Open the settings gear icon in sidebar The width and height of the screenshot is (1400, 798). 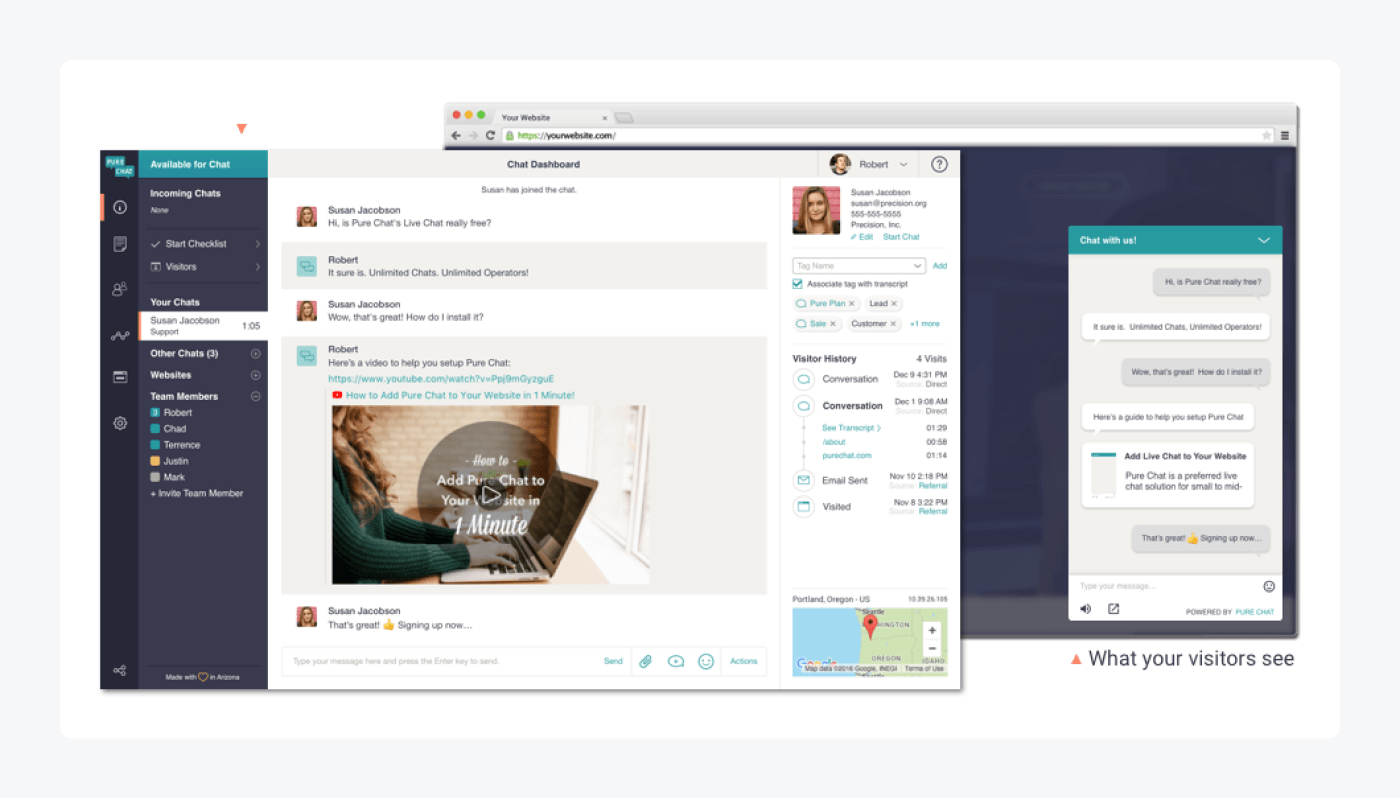120,423
